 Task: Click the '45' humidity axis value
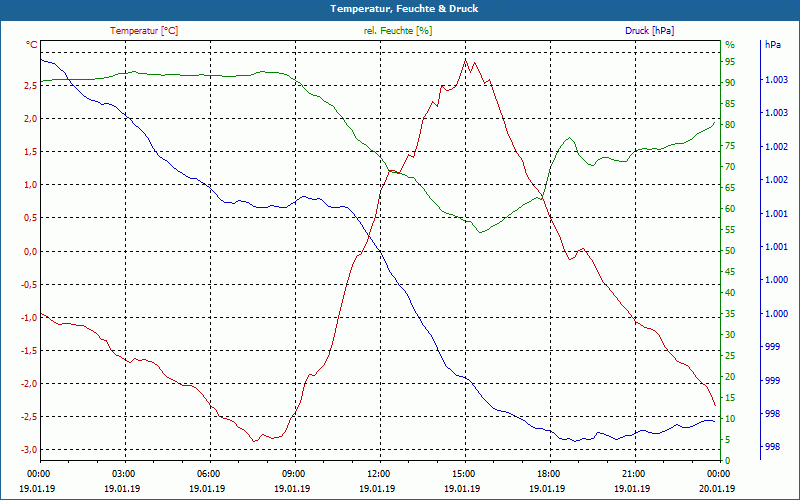(x=730, y=272)
